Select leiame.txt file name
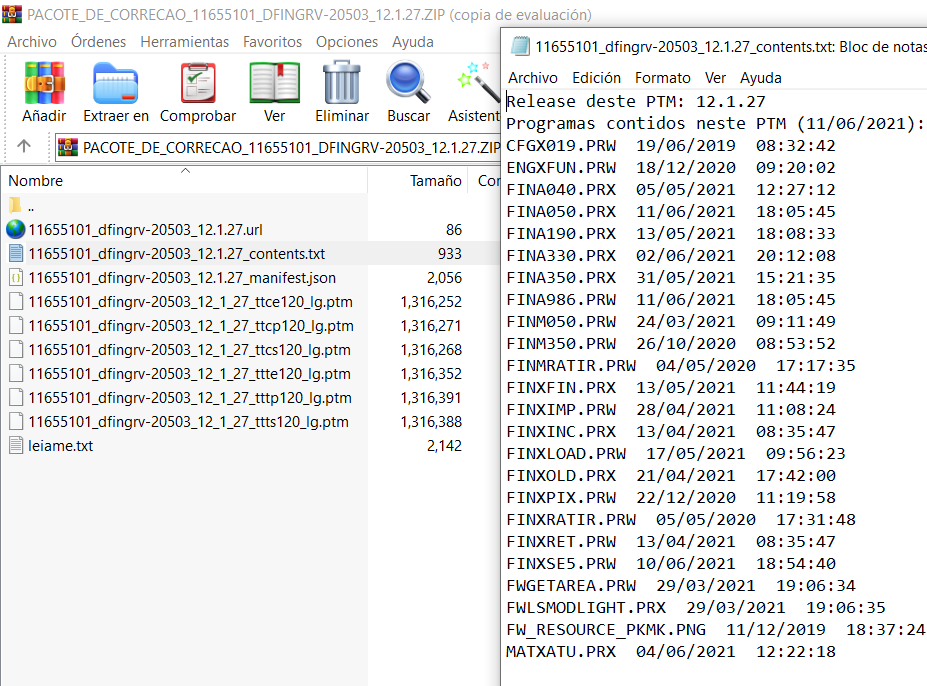This screenshot has width=927, height=686. pos(61,446)
